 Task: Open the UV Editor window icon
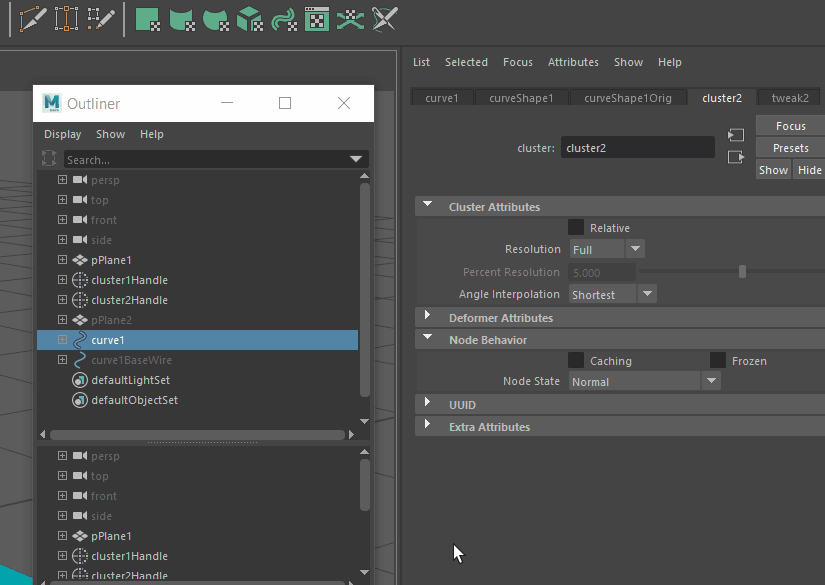(x=317, y=19)
